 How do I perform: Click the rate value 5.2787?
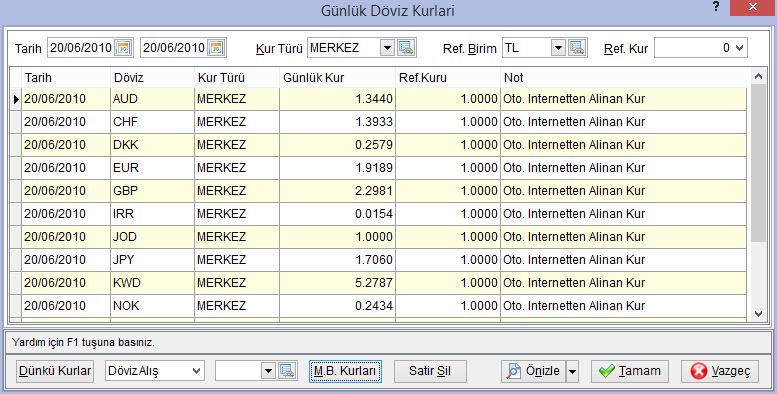(374, 283)
